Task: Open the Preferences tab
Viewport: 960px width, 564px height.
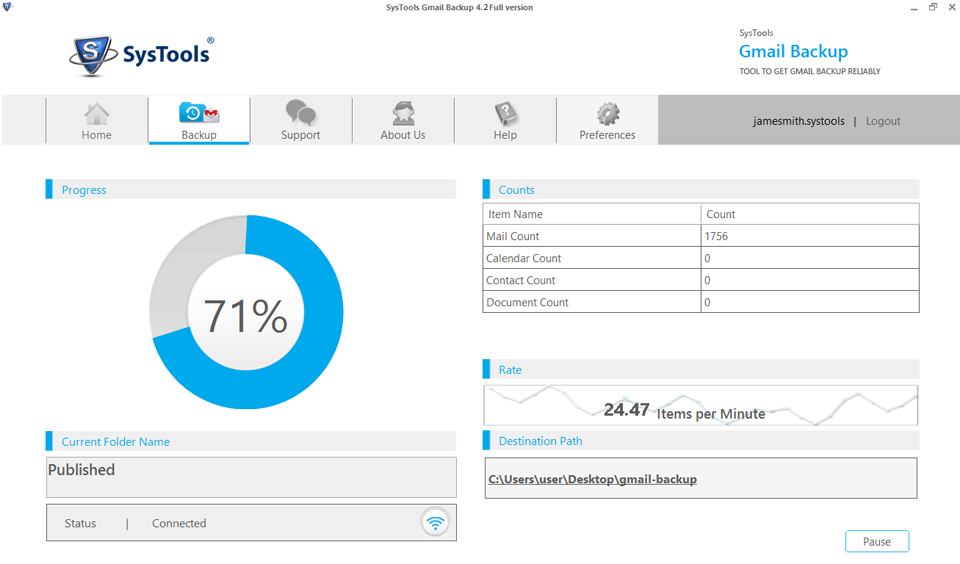Action: (x=607, y=120)
